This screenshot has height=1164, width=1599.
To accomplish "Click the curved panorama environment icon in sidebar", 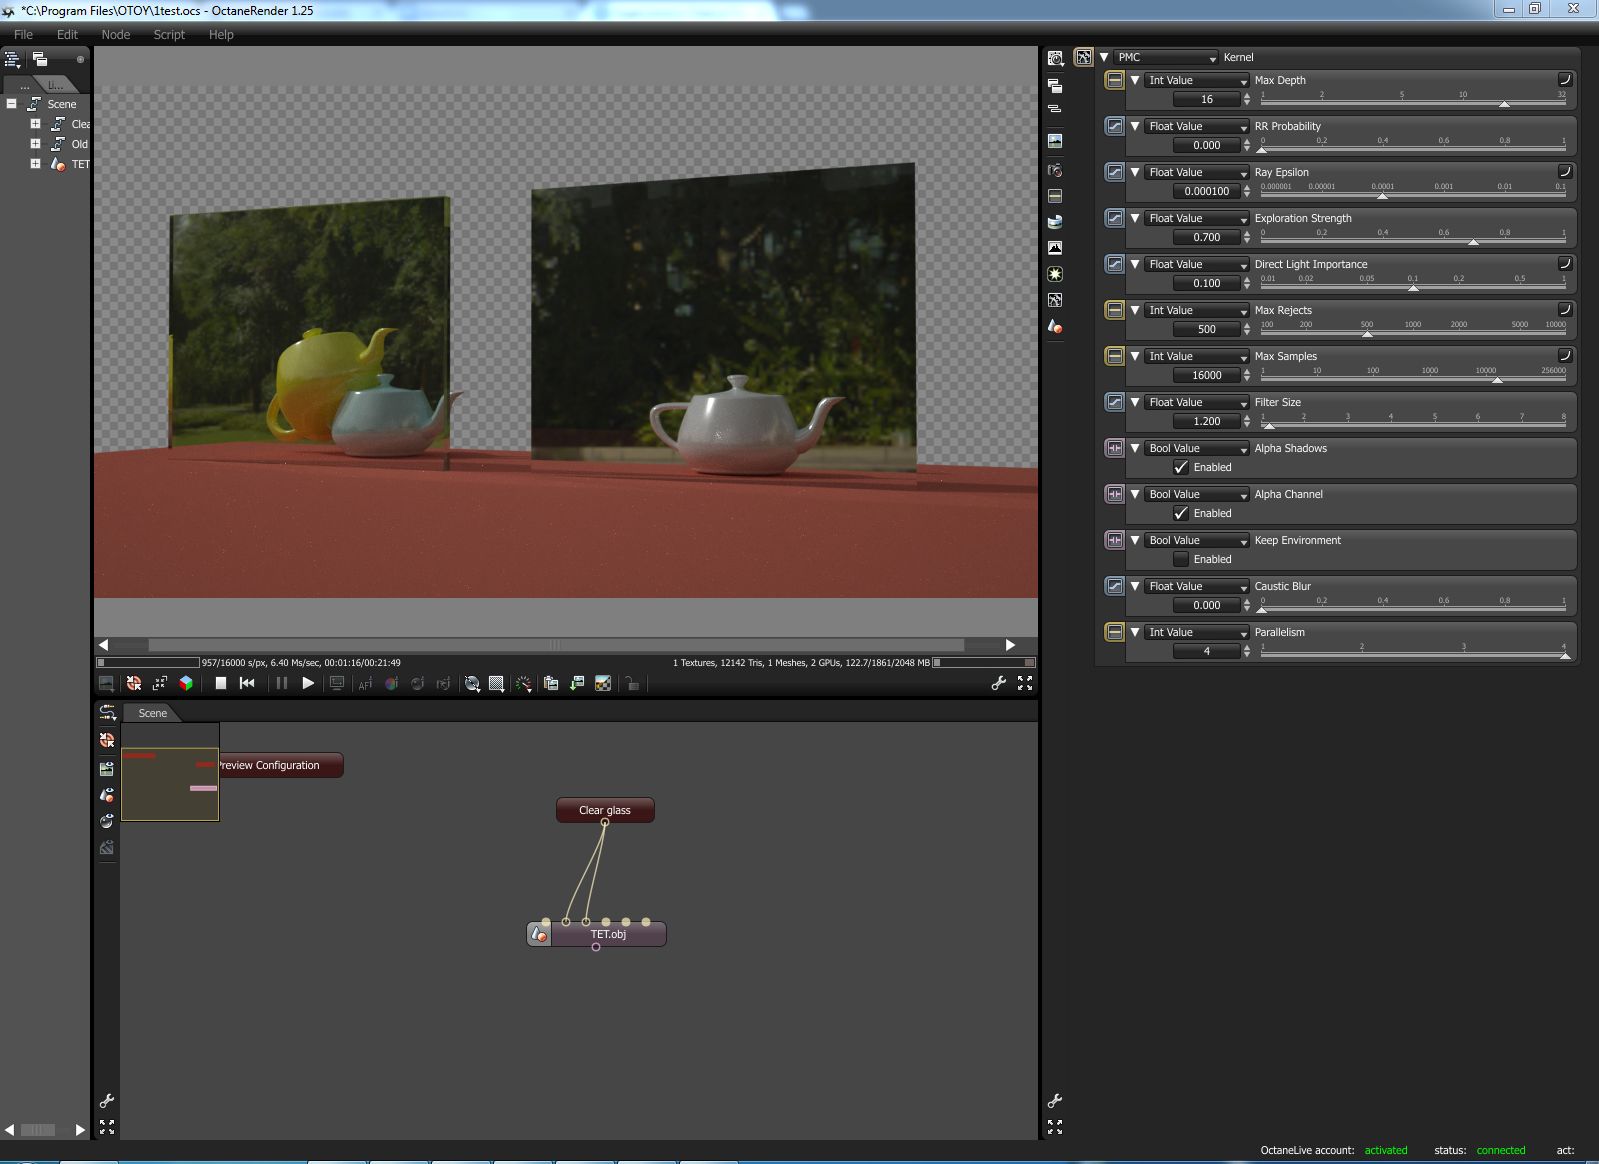I will pos(1055,222).
